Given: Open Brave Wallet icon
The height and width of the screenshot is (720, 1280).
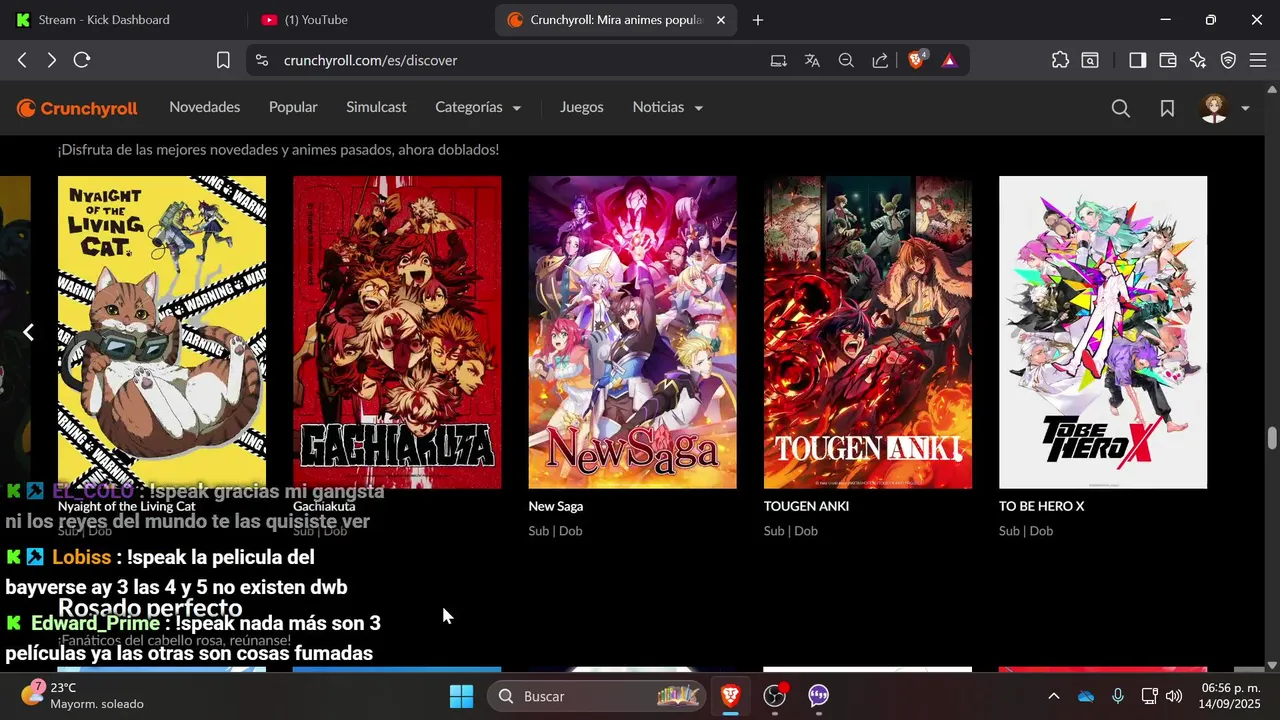Looking at the screenshot, I should pos(1167,60).
